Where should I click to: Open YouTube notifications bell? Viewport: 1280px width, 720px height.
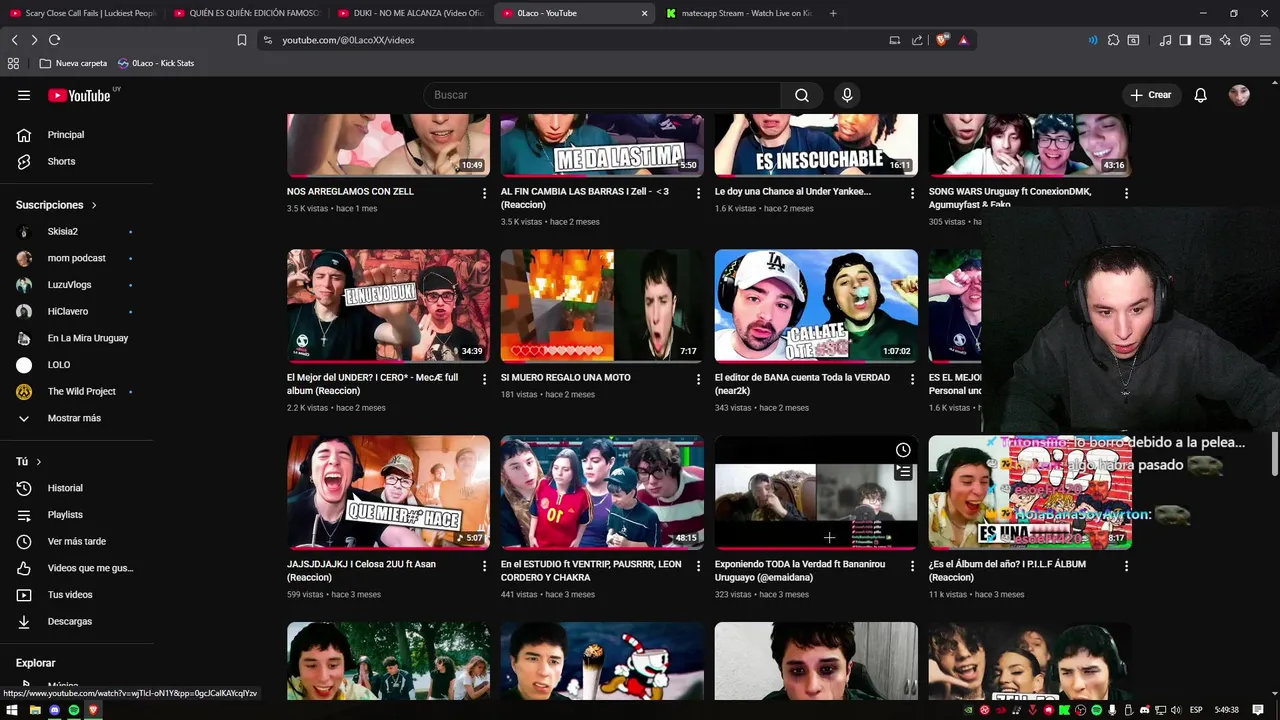[x=1201, y=95]
